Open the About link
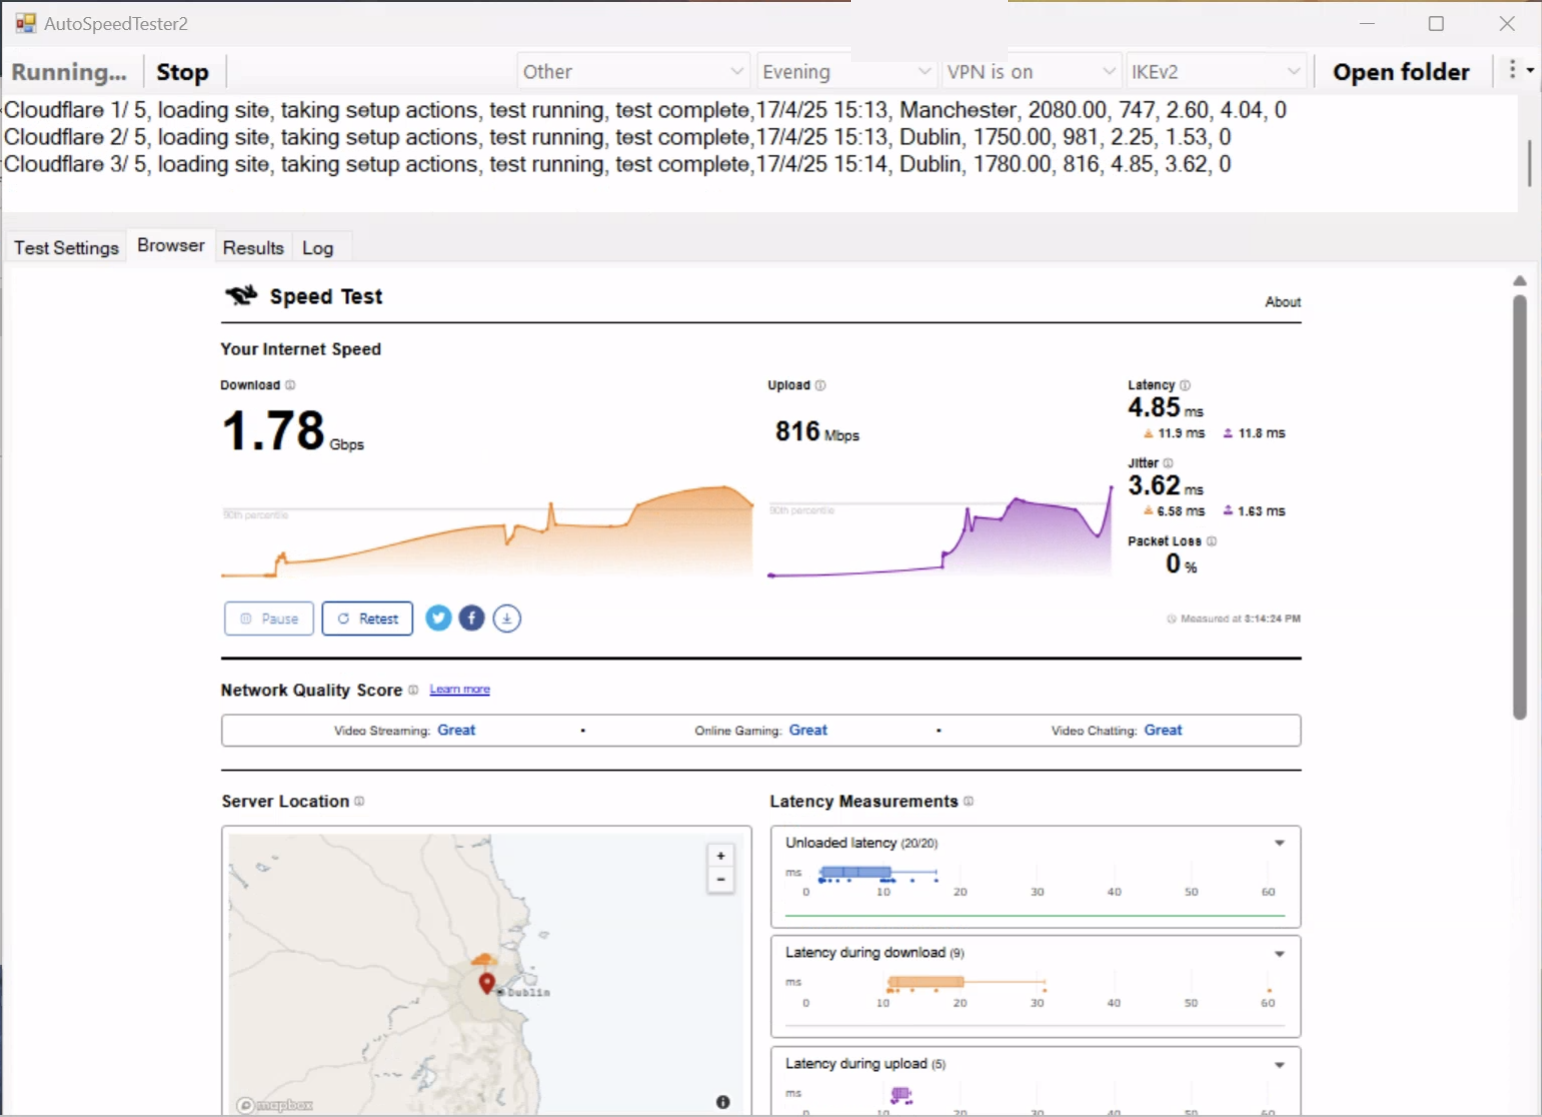Screen dimensions: 1542x1117 tap(1283, 302)
